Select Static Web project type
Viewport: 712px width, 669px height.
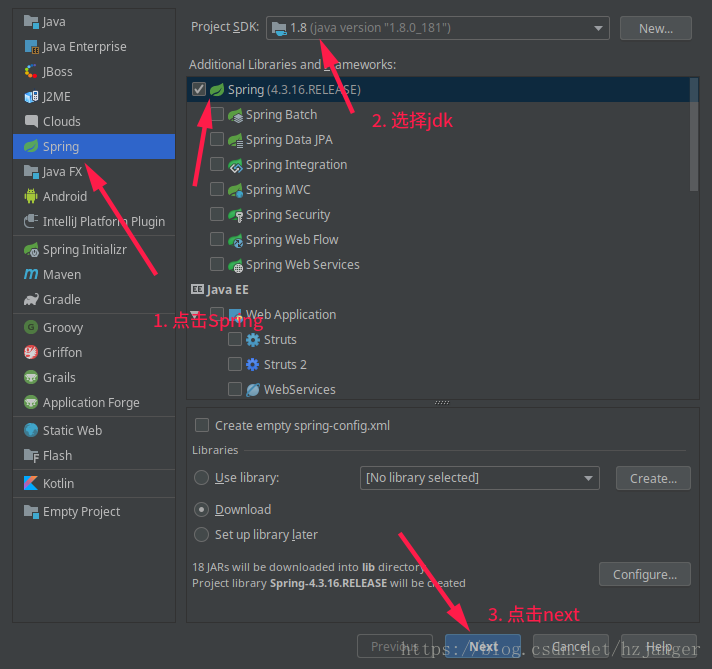pyautogui.click(x=94, y=430)
